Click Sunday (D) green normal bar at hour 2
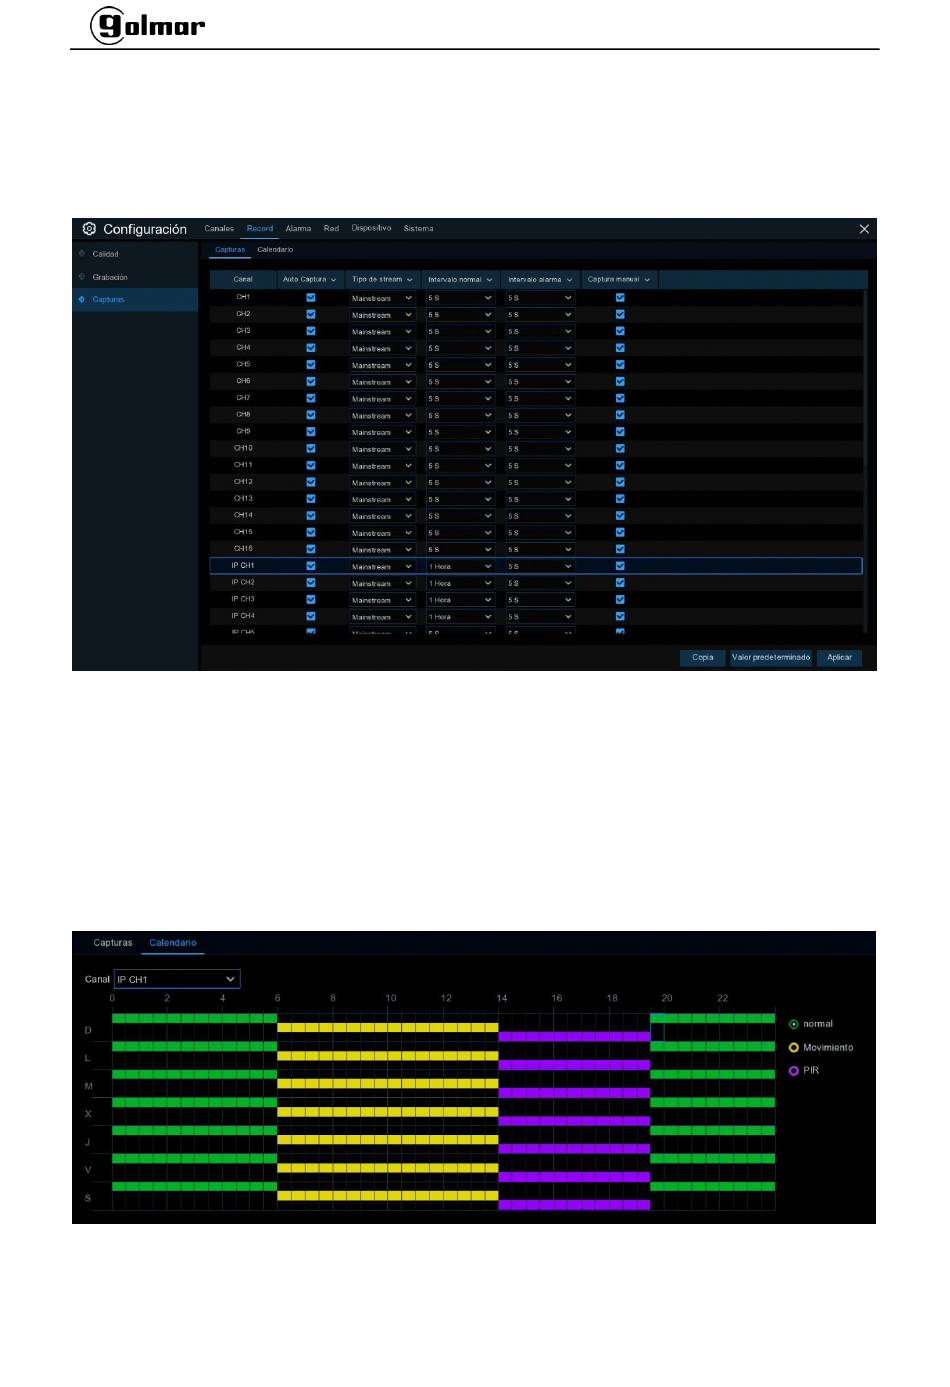 [x=174, y=1018]
